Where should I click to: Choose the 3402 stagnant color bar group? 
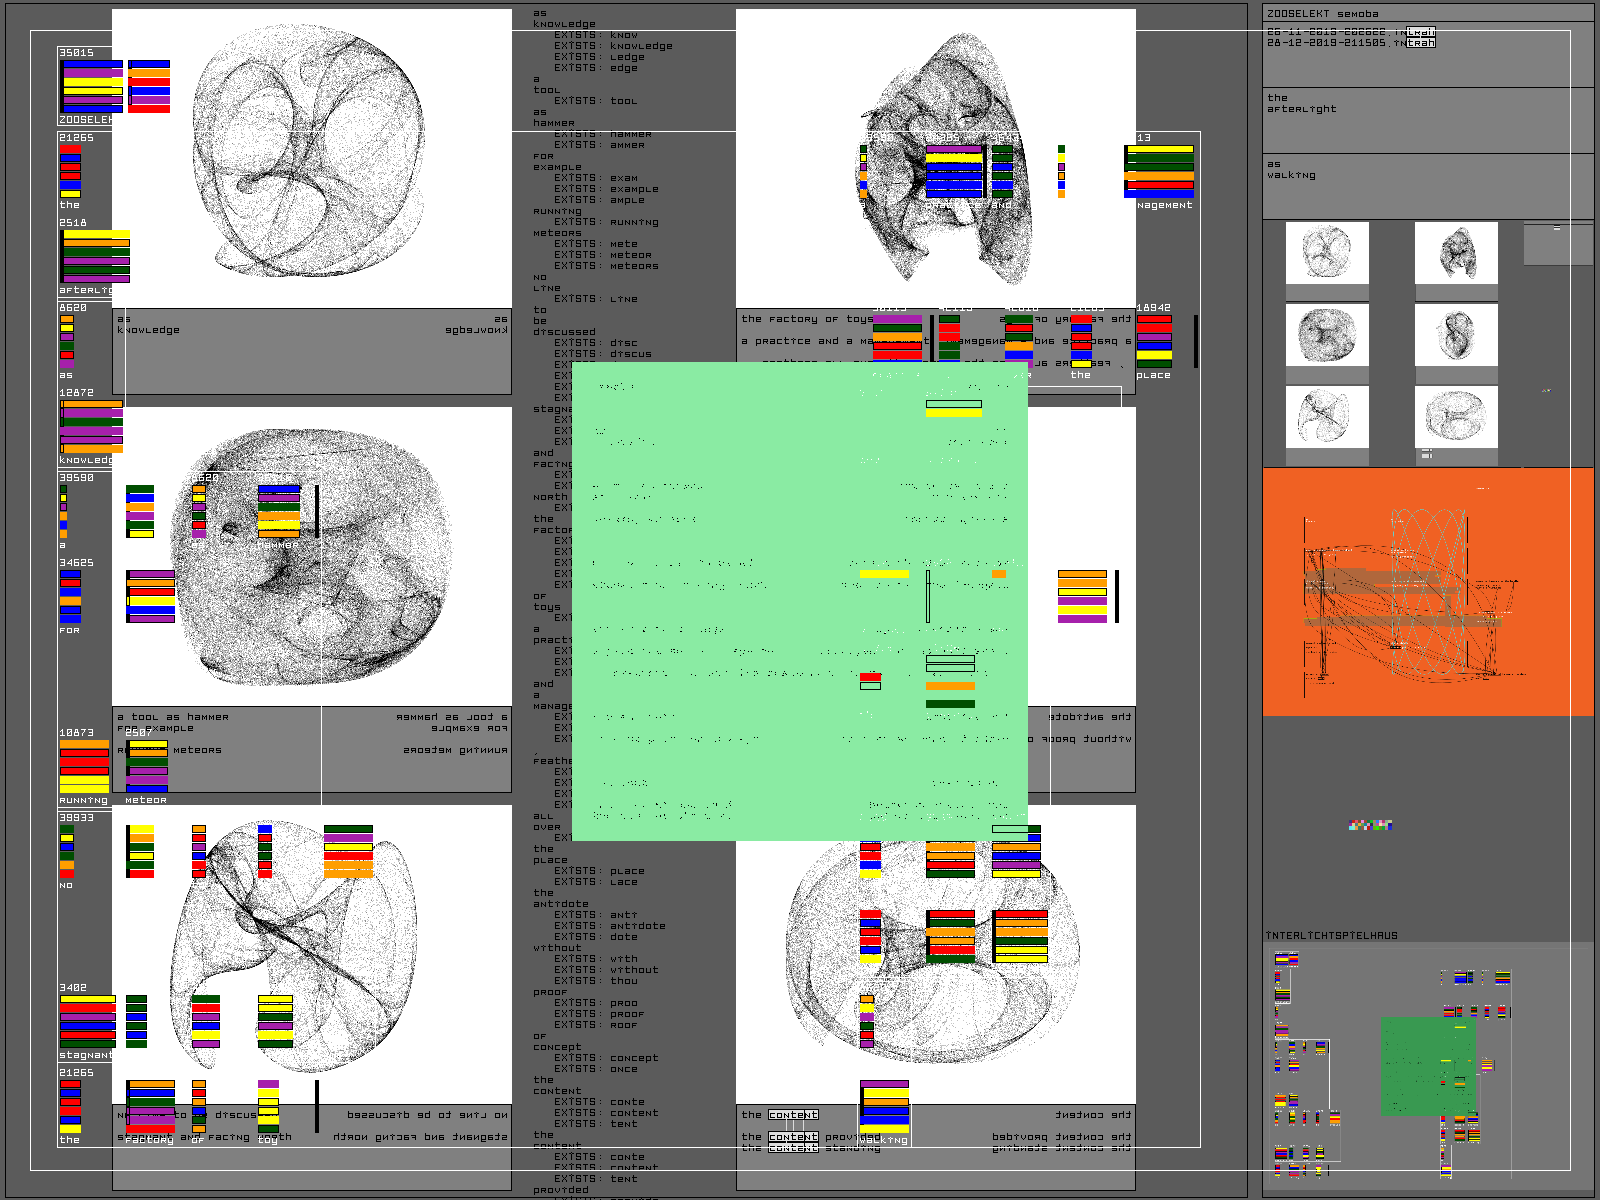coord(87,1022)
